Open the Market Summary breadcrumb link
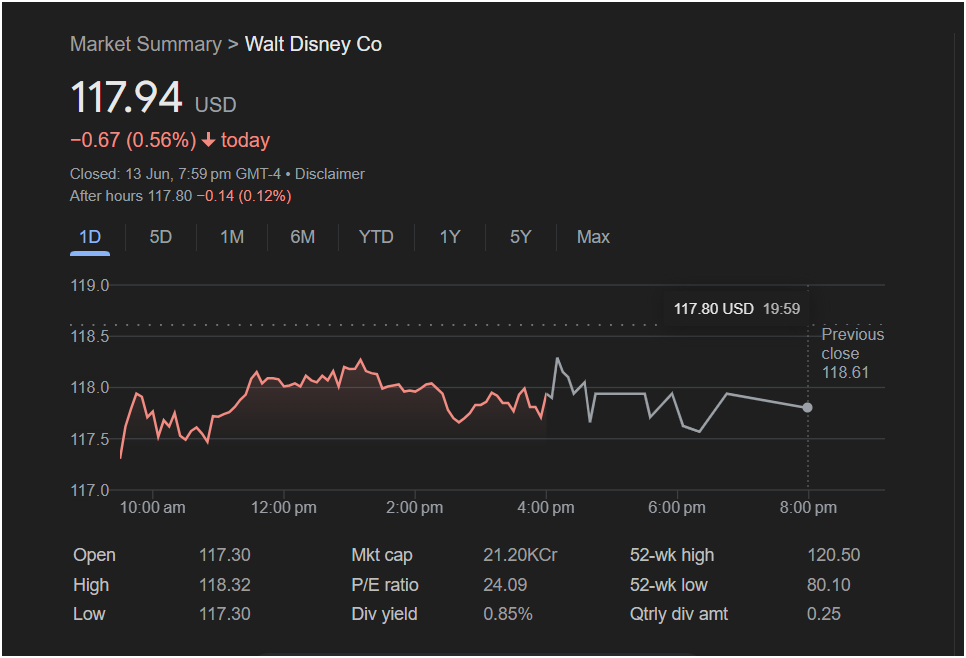966x658 pixels. tap(145, 44)
